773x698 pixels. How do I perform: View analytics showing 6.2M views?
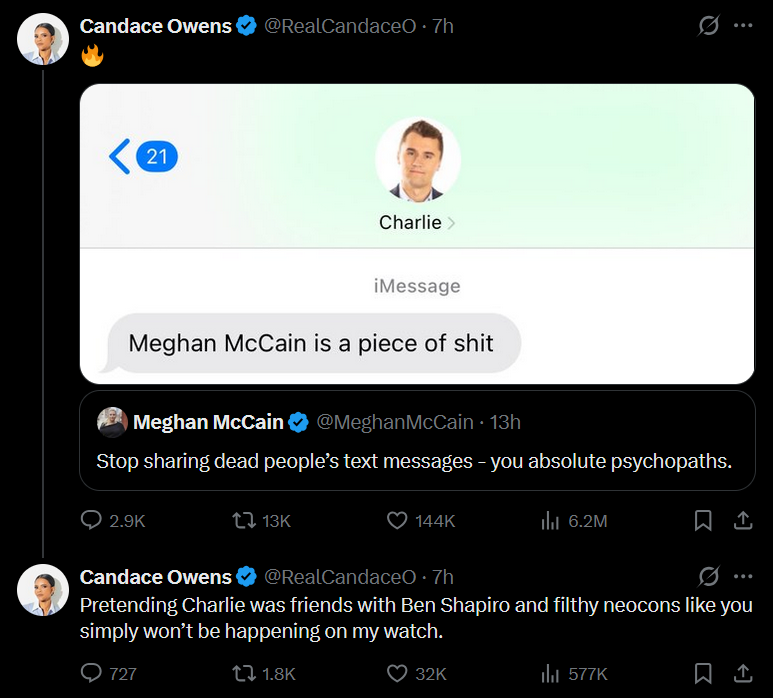coord(574,521)
